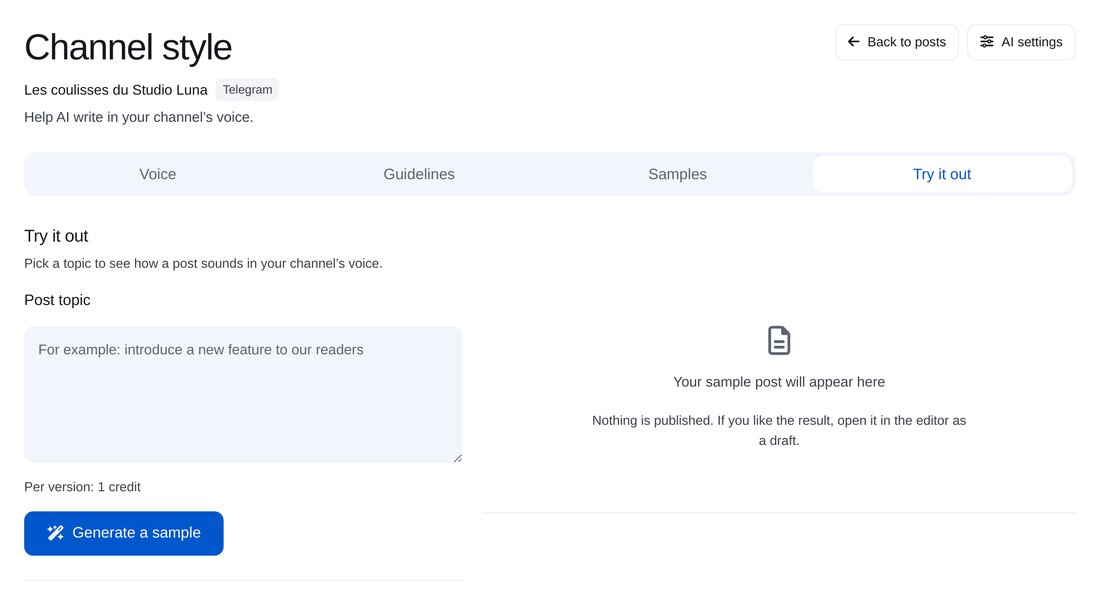This screenshot has height=605, width=1100.
Task: Select the Try it out tab
Action: (x=941, y=174)
